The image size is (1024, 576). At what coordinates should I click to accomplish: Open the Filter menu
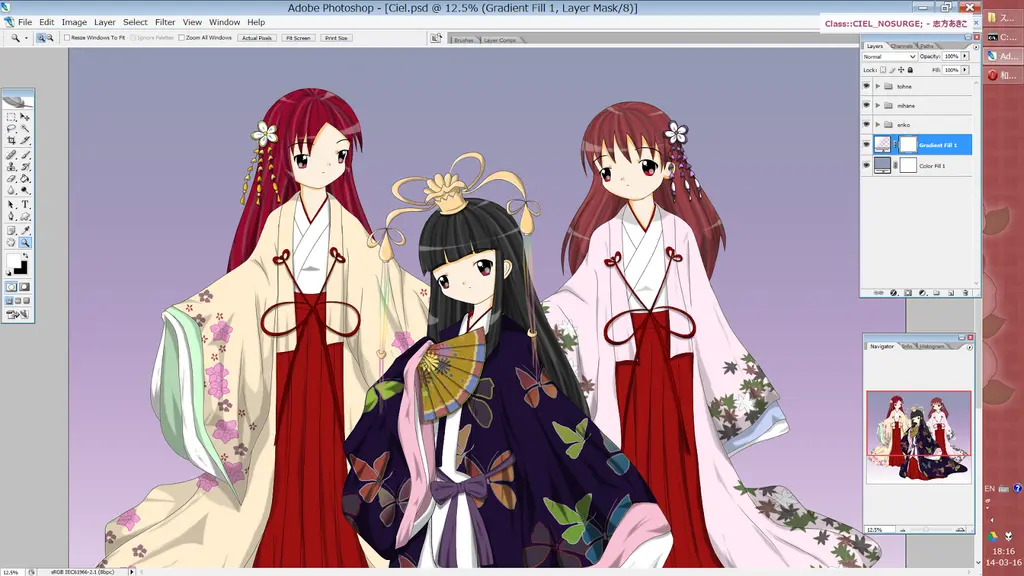(x=165, y=22)
